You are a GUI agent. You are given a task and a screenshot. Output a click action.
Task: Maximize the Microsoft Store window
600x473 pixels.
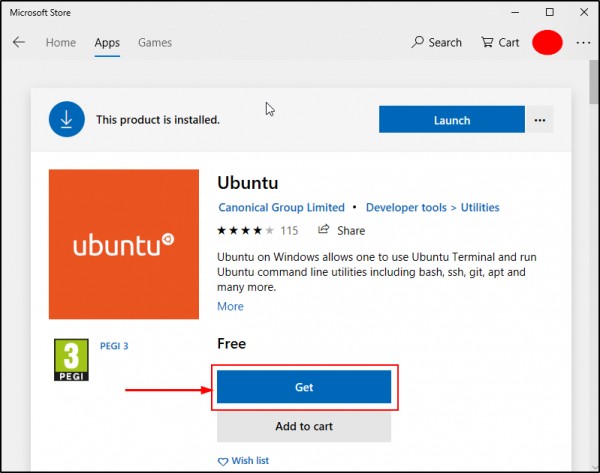point(549,12)
